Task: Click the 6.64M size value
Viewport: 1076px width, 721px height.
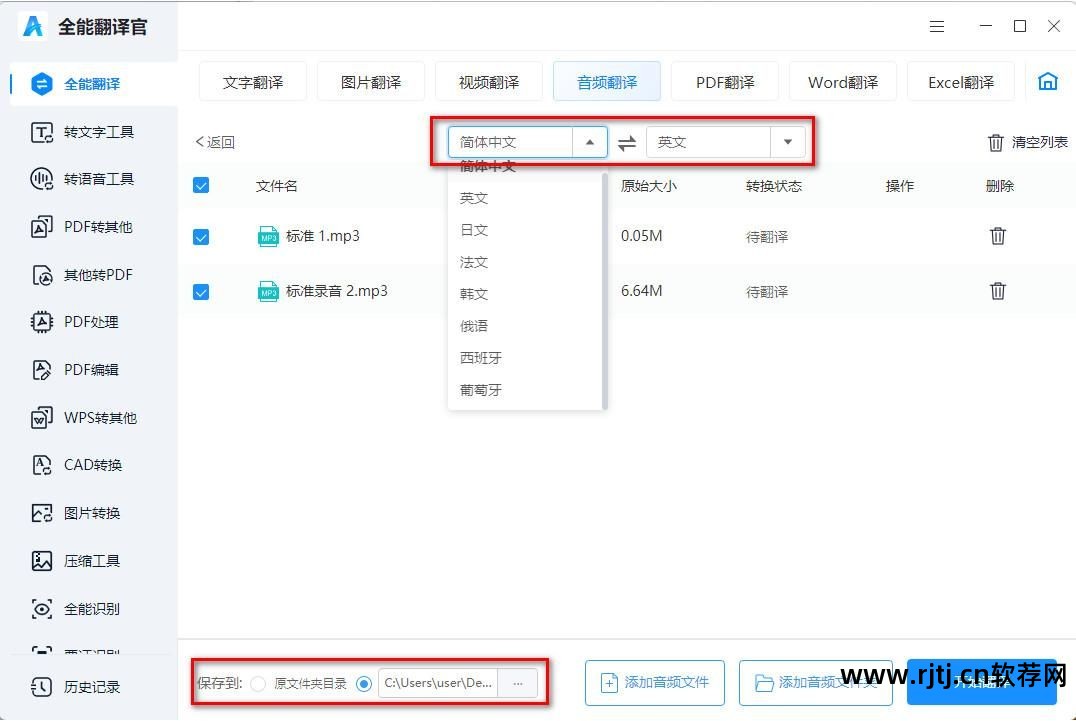Action: point(642,291)
